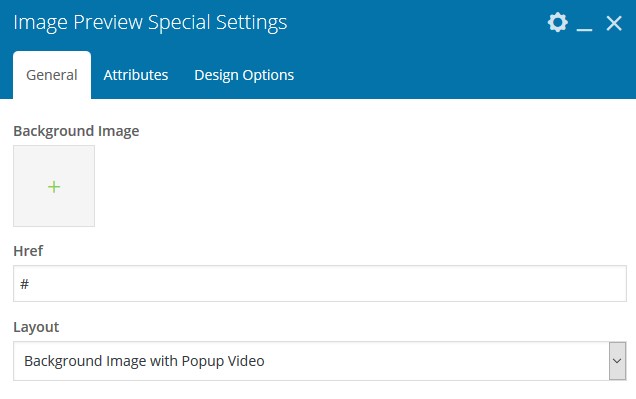Click the green plus add-image icon

tap(54, 187)
